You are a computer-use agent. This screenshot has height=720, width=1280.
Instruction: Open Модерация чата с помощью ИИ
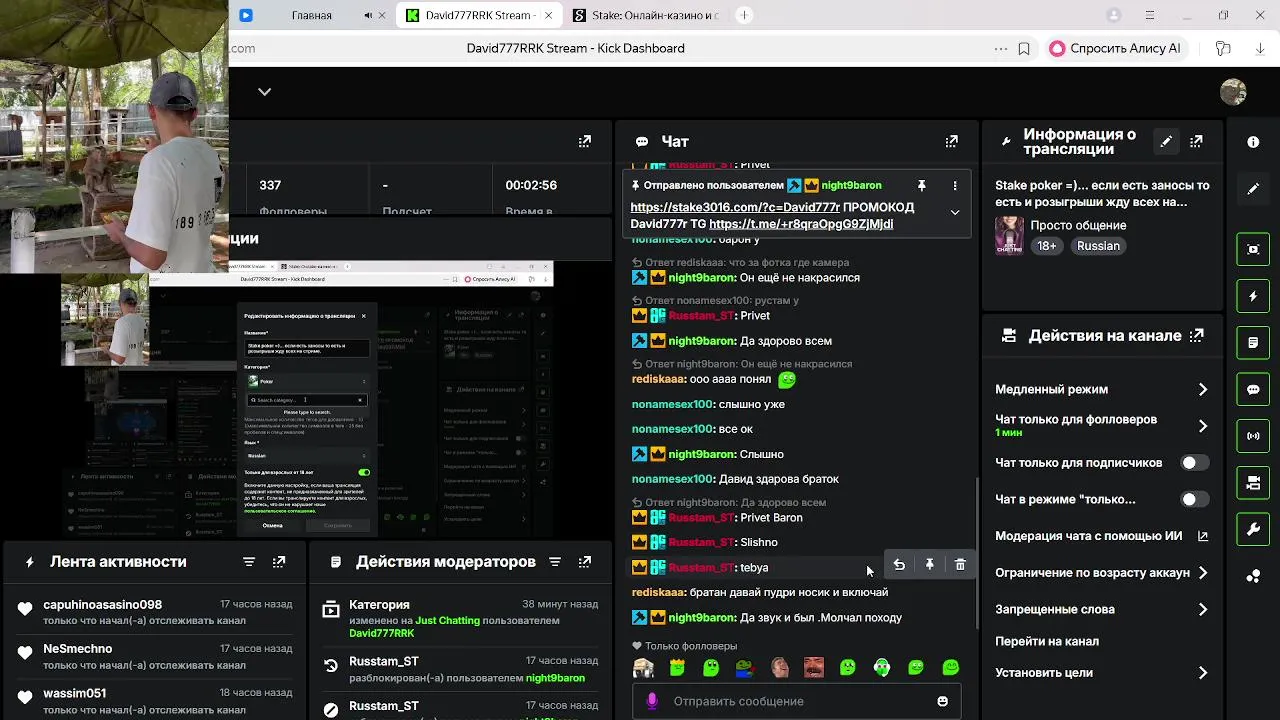click(1103, 536)
